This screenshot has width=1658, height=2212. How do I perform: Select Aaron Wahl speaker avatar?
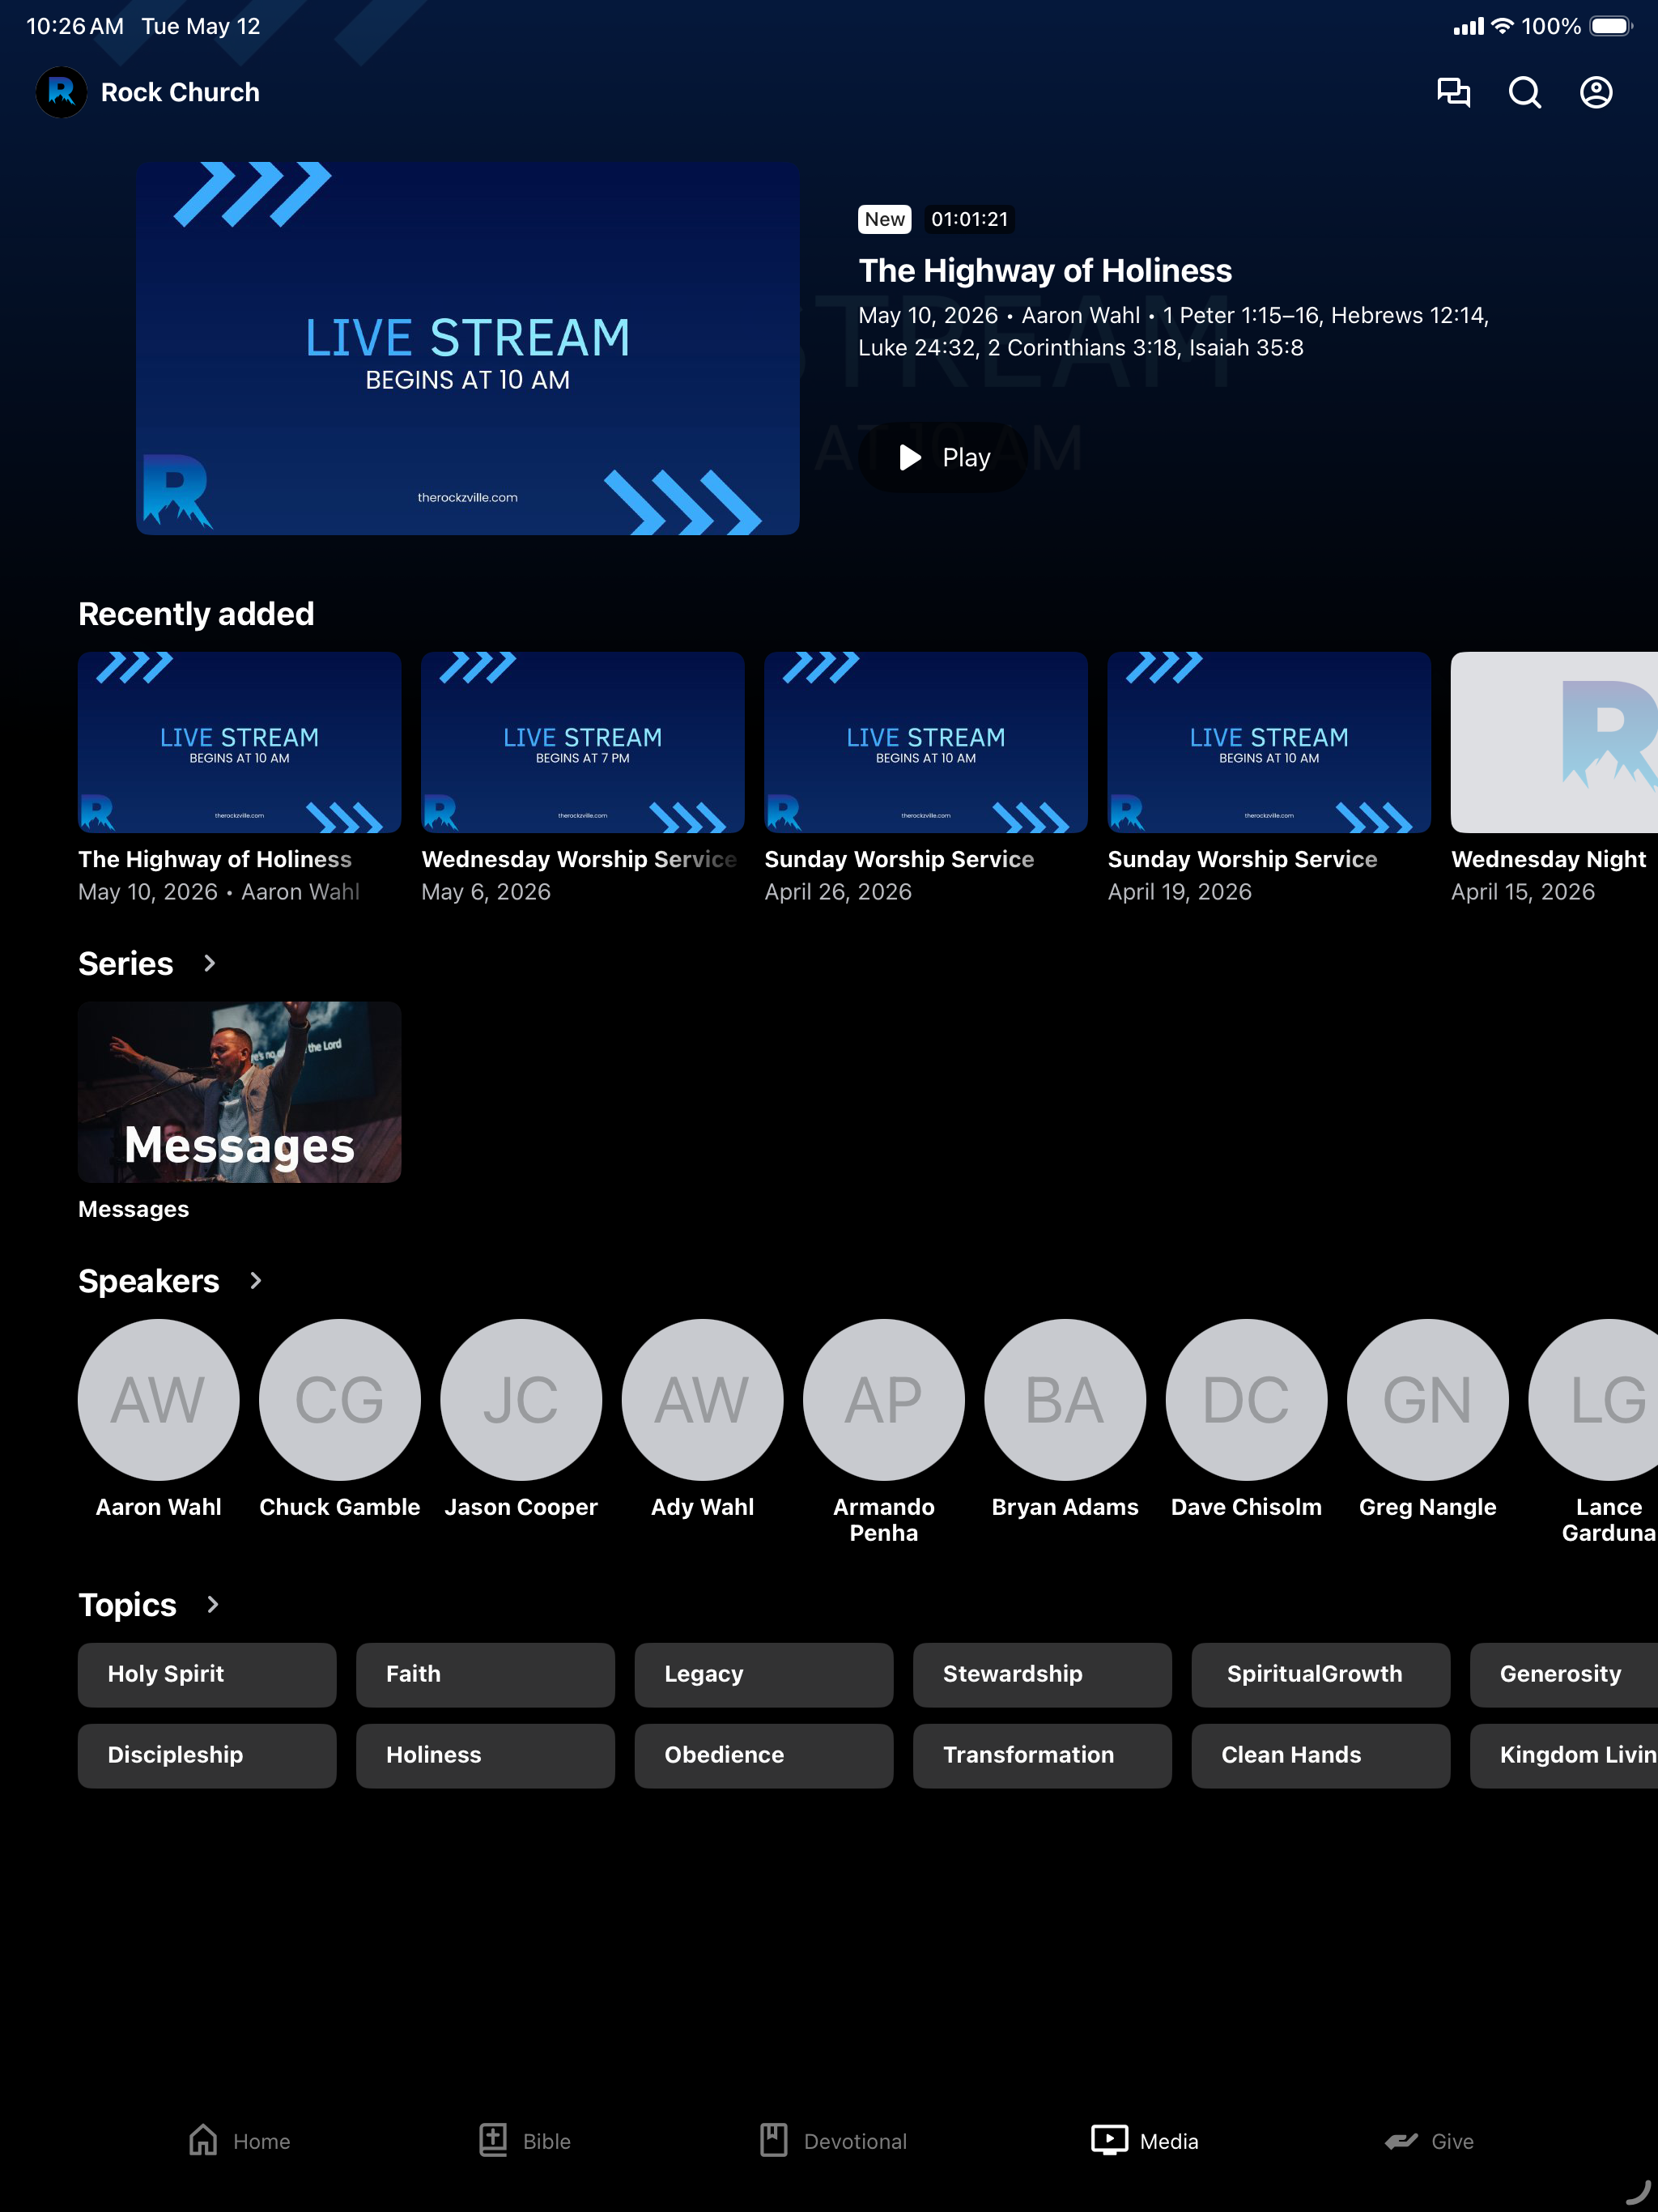158,1399
